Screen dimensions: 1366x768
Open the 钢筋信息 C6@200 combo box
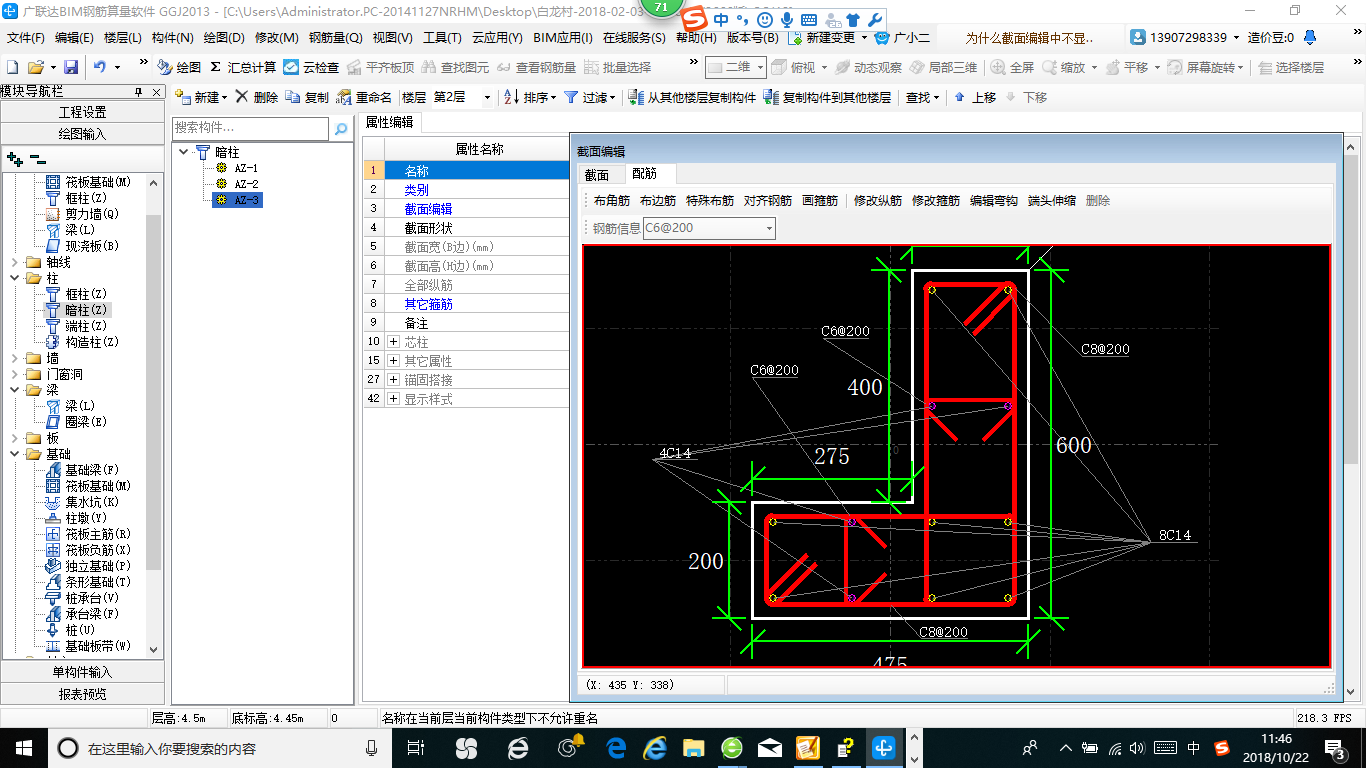[x=708, y=228]
